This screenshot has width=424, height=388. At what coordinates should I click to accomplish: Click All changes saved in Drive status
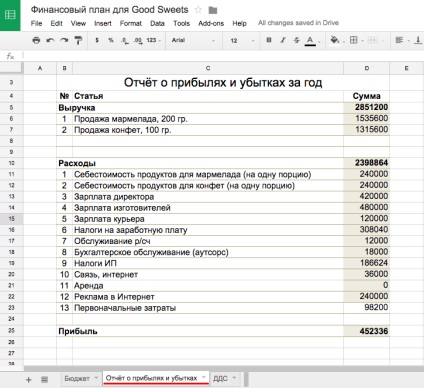298,23
